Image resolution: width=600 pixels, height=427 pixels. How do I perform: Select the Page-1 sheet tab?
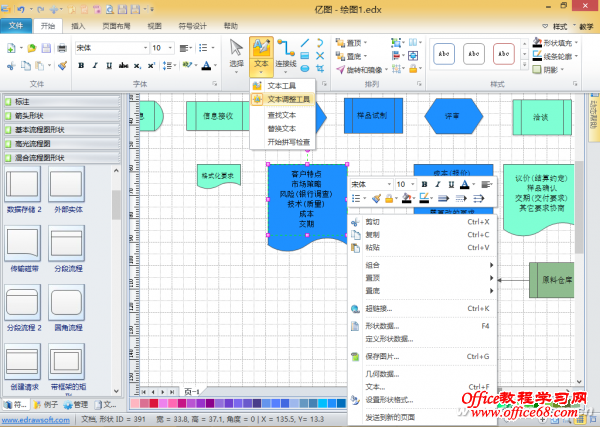(193, 391)
